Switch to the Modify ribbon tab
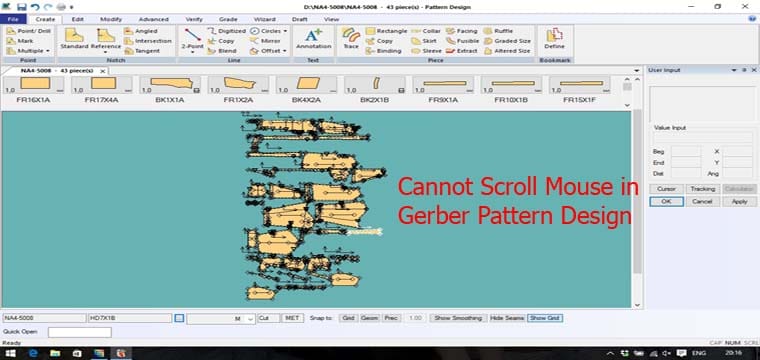Viewport: 760px width, 360px height. [111, 19]
